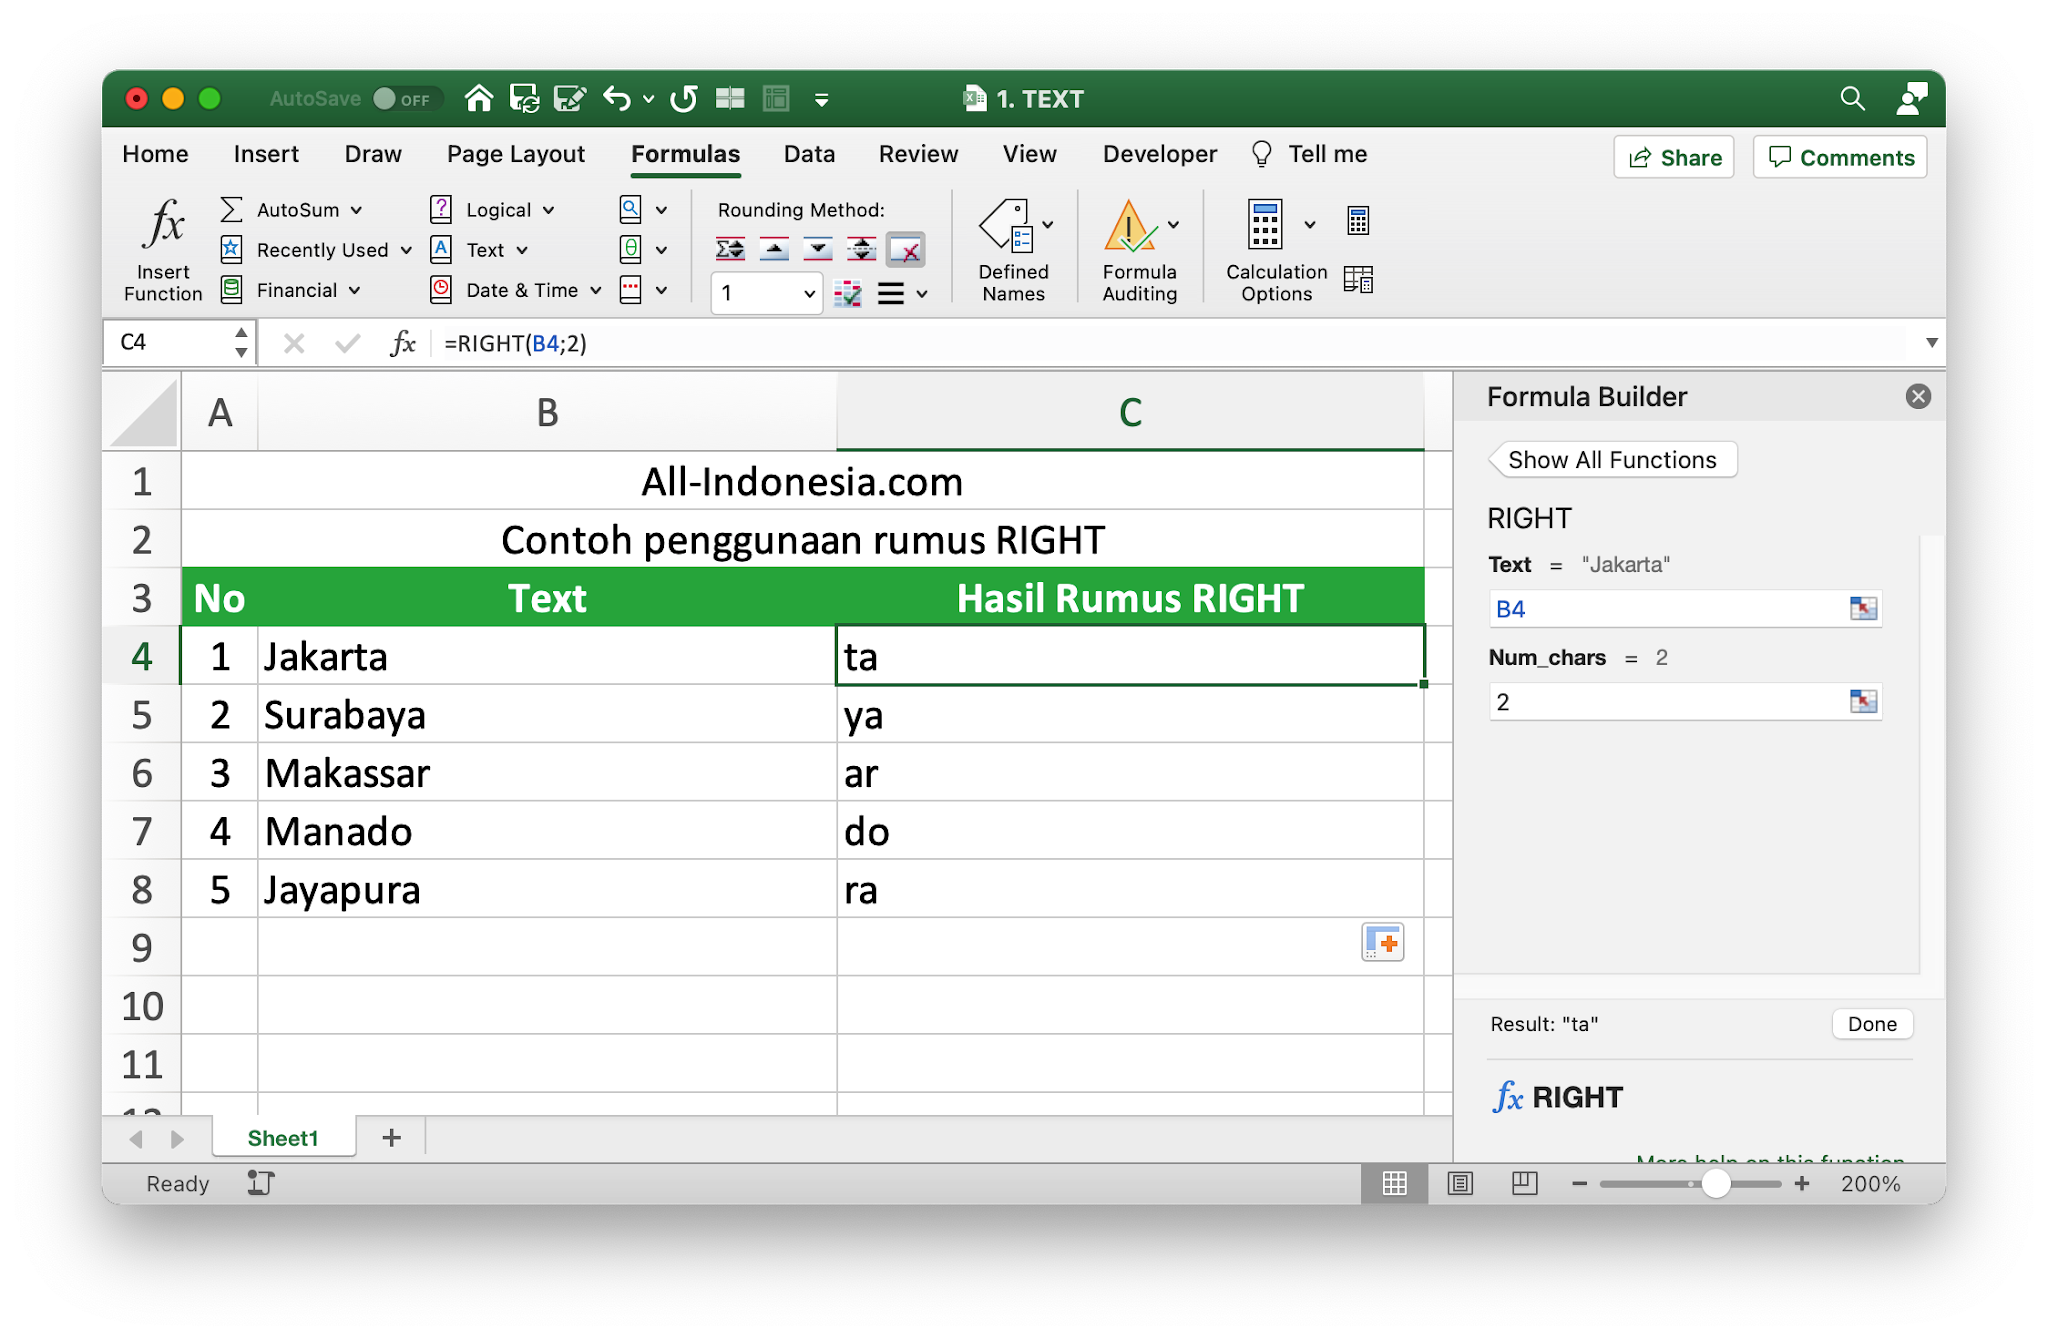Expand the AutoSum dropdown
The height and width of the screenshot is (1339, 2048).
[x=356, y=210]
